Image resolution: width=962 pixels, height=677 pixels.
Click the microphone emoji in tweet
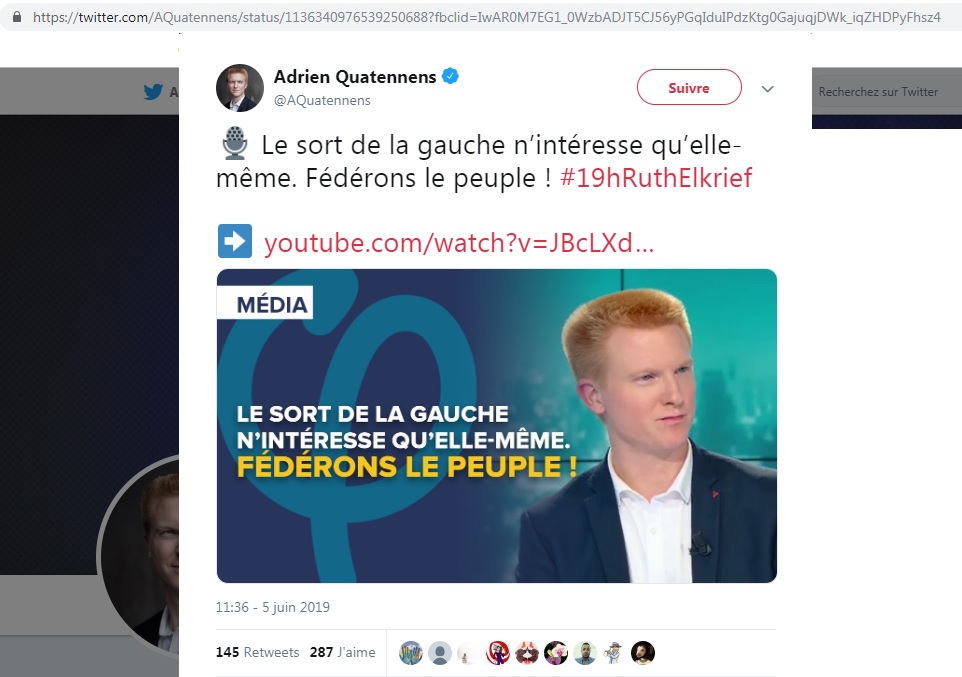(234, 143)
